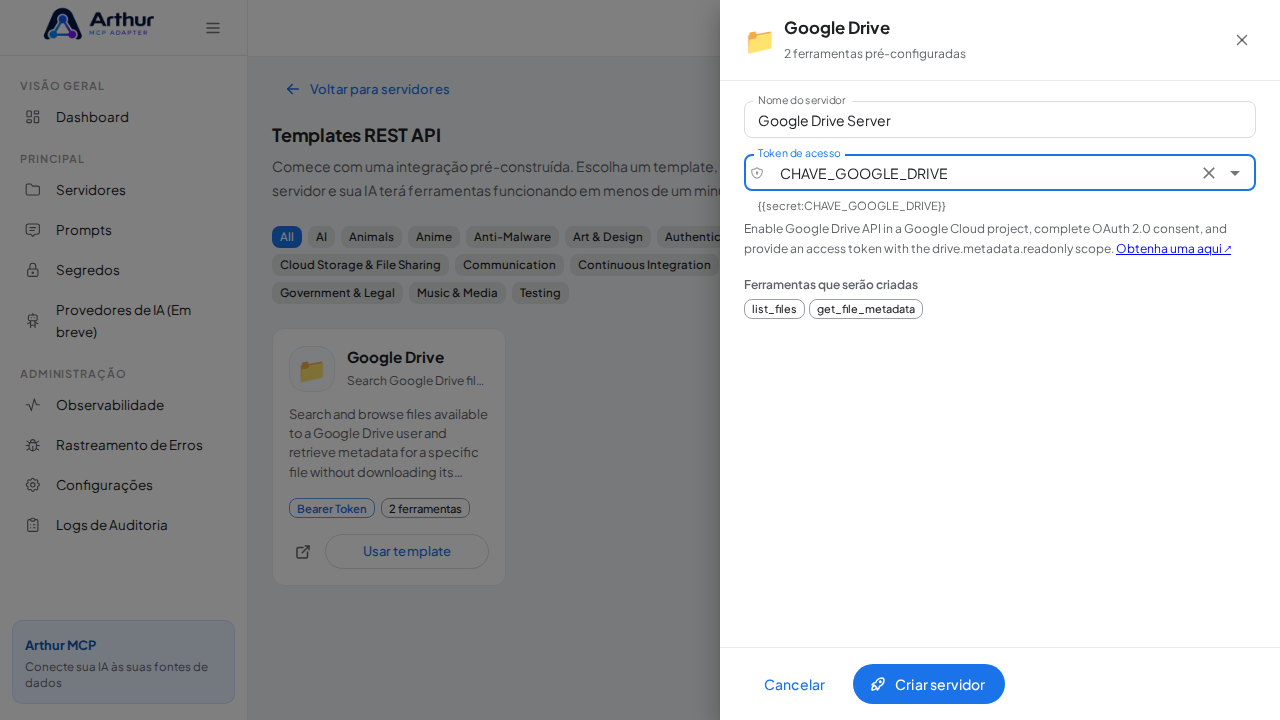Click the Logs de Auditoria clipboard icon

33,525
